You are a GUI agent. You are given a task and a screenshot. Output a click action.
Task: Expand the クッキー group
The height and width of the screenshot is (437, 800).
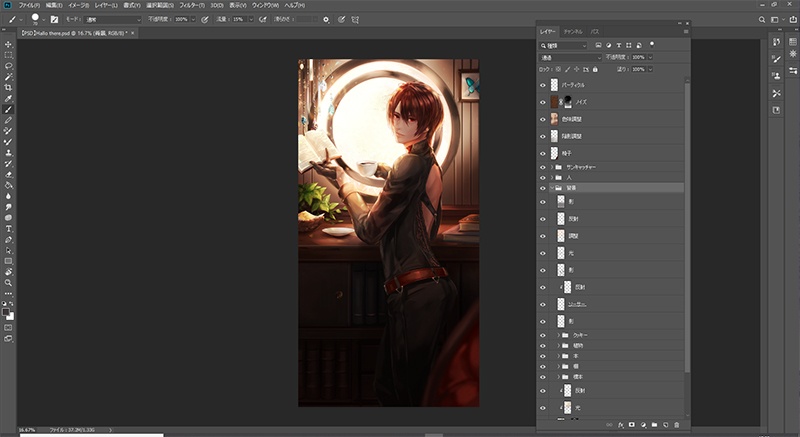click(559, 336)
